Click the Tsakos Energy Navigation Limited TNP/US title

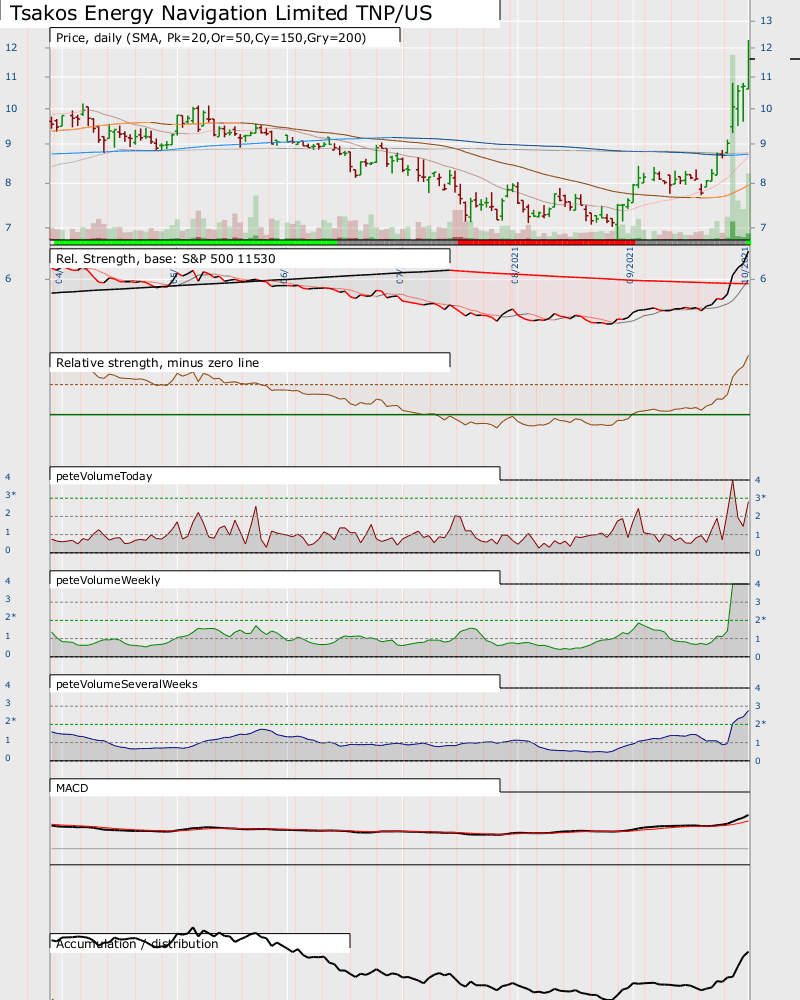221,13
